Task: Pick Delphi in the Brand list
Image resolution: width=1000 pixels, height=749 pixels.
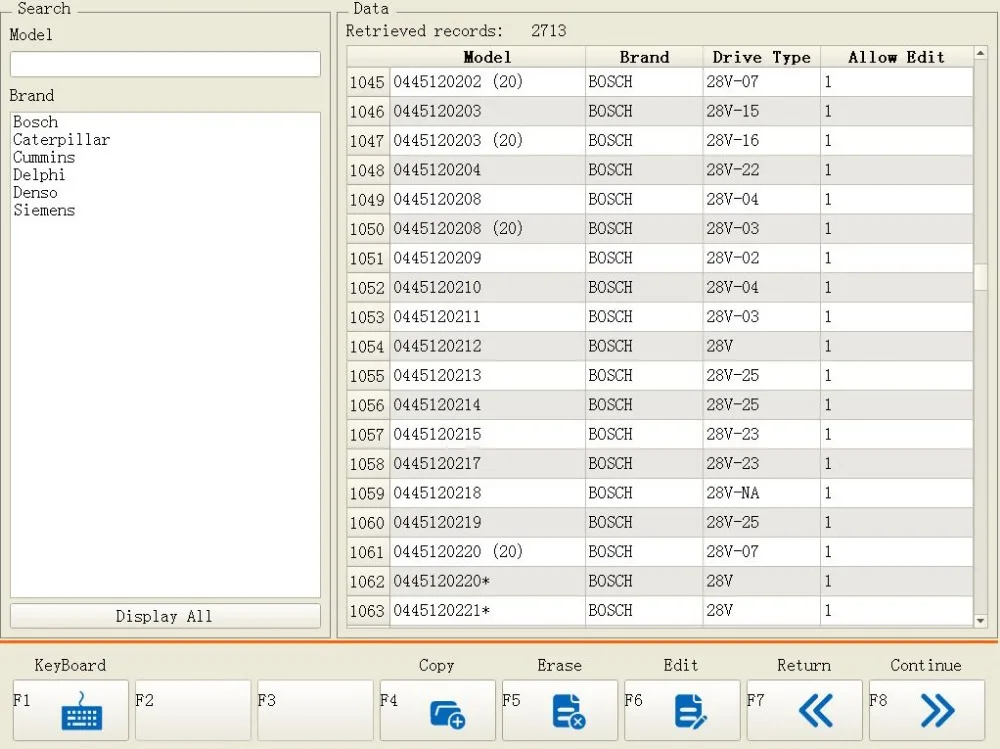Action: 39,175
